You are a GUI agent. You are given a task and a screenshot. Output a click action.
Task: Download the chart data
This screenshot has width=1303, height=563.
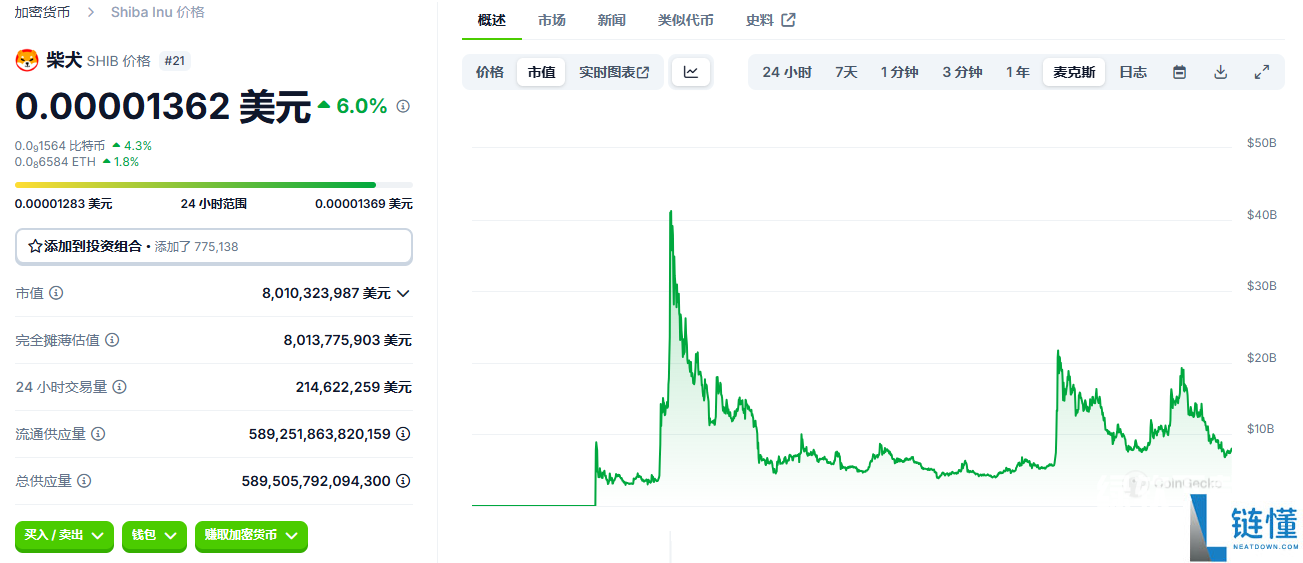pyautogui.click(x=1220, y=72)
